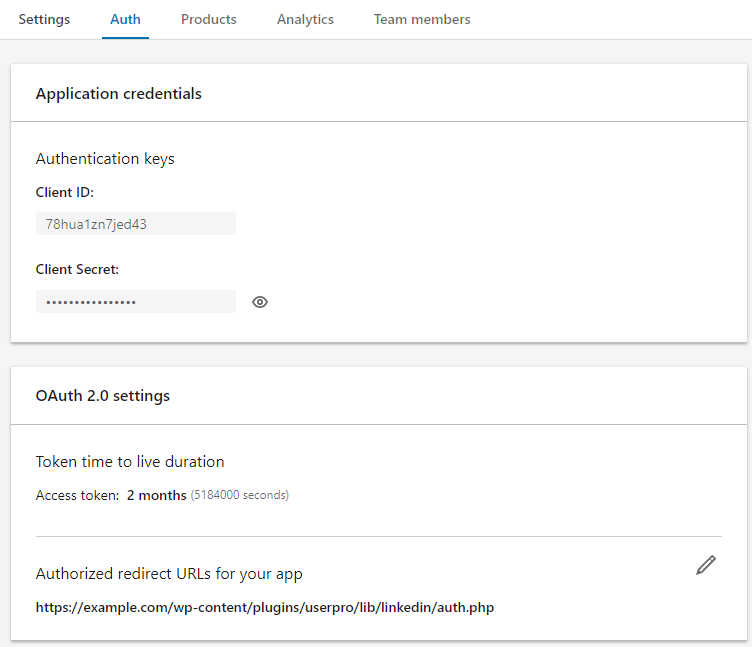
Task: Click the Application credentials heading
Action: click(x=118, y=94)
